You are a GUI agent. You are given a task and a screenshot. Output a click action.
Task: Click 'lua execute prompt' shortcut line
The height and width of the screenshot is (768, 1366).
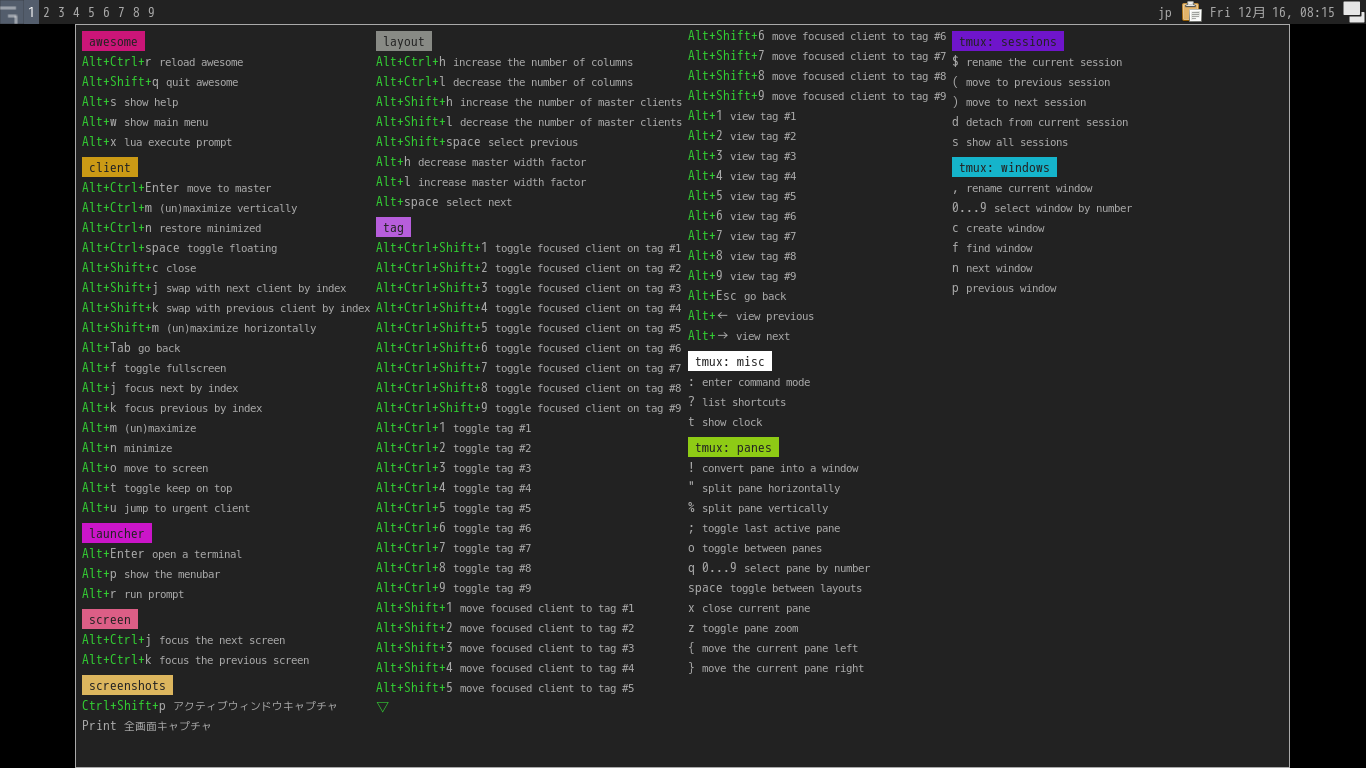tap(157, 142)
